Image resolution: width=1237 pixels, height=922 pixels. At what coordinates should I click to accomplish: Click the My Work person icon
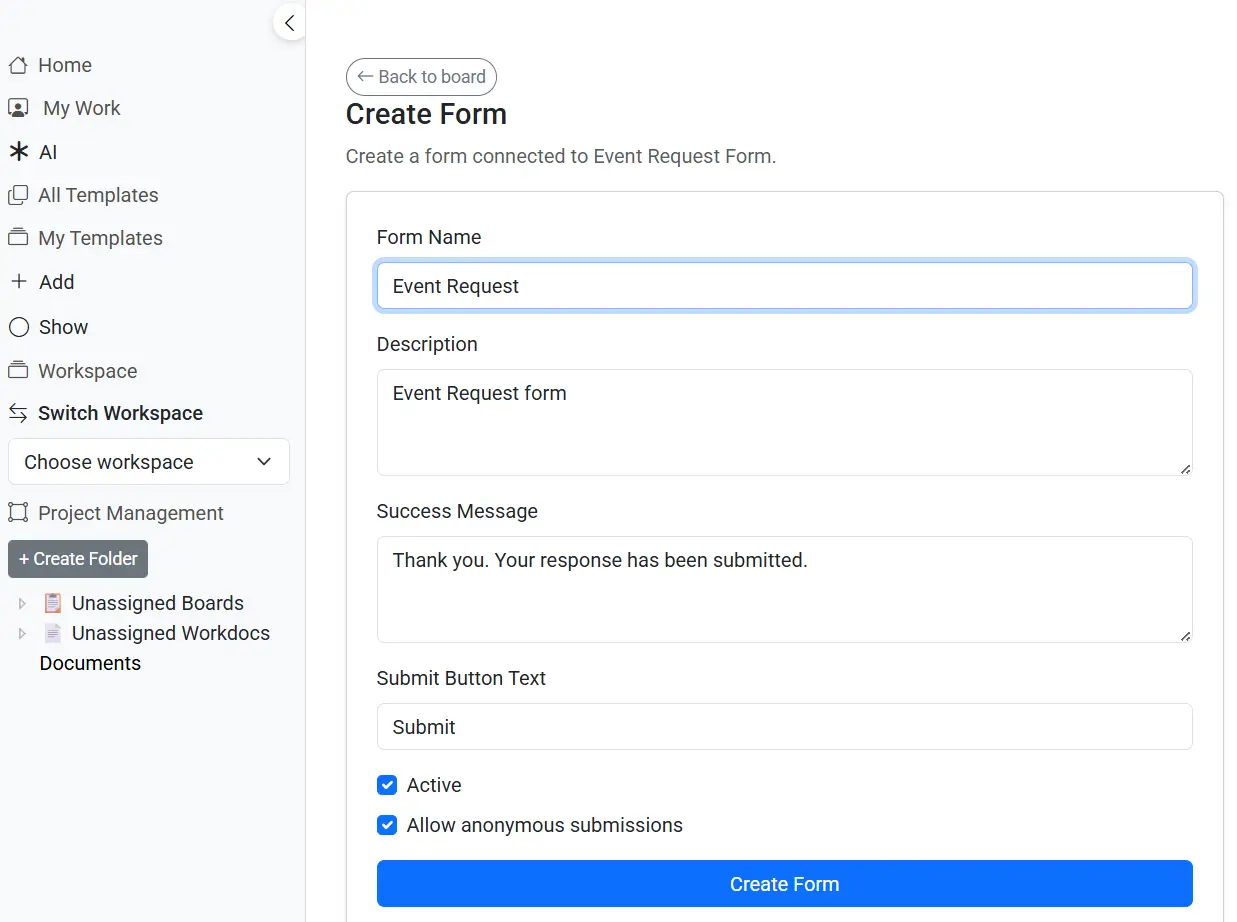point(18,108)
